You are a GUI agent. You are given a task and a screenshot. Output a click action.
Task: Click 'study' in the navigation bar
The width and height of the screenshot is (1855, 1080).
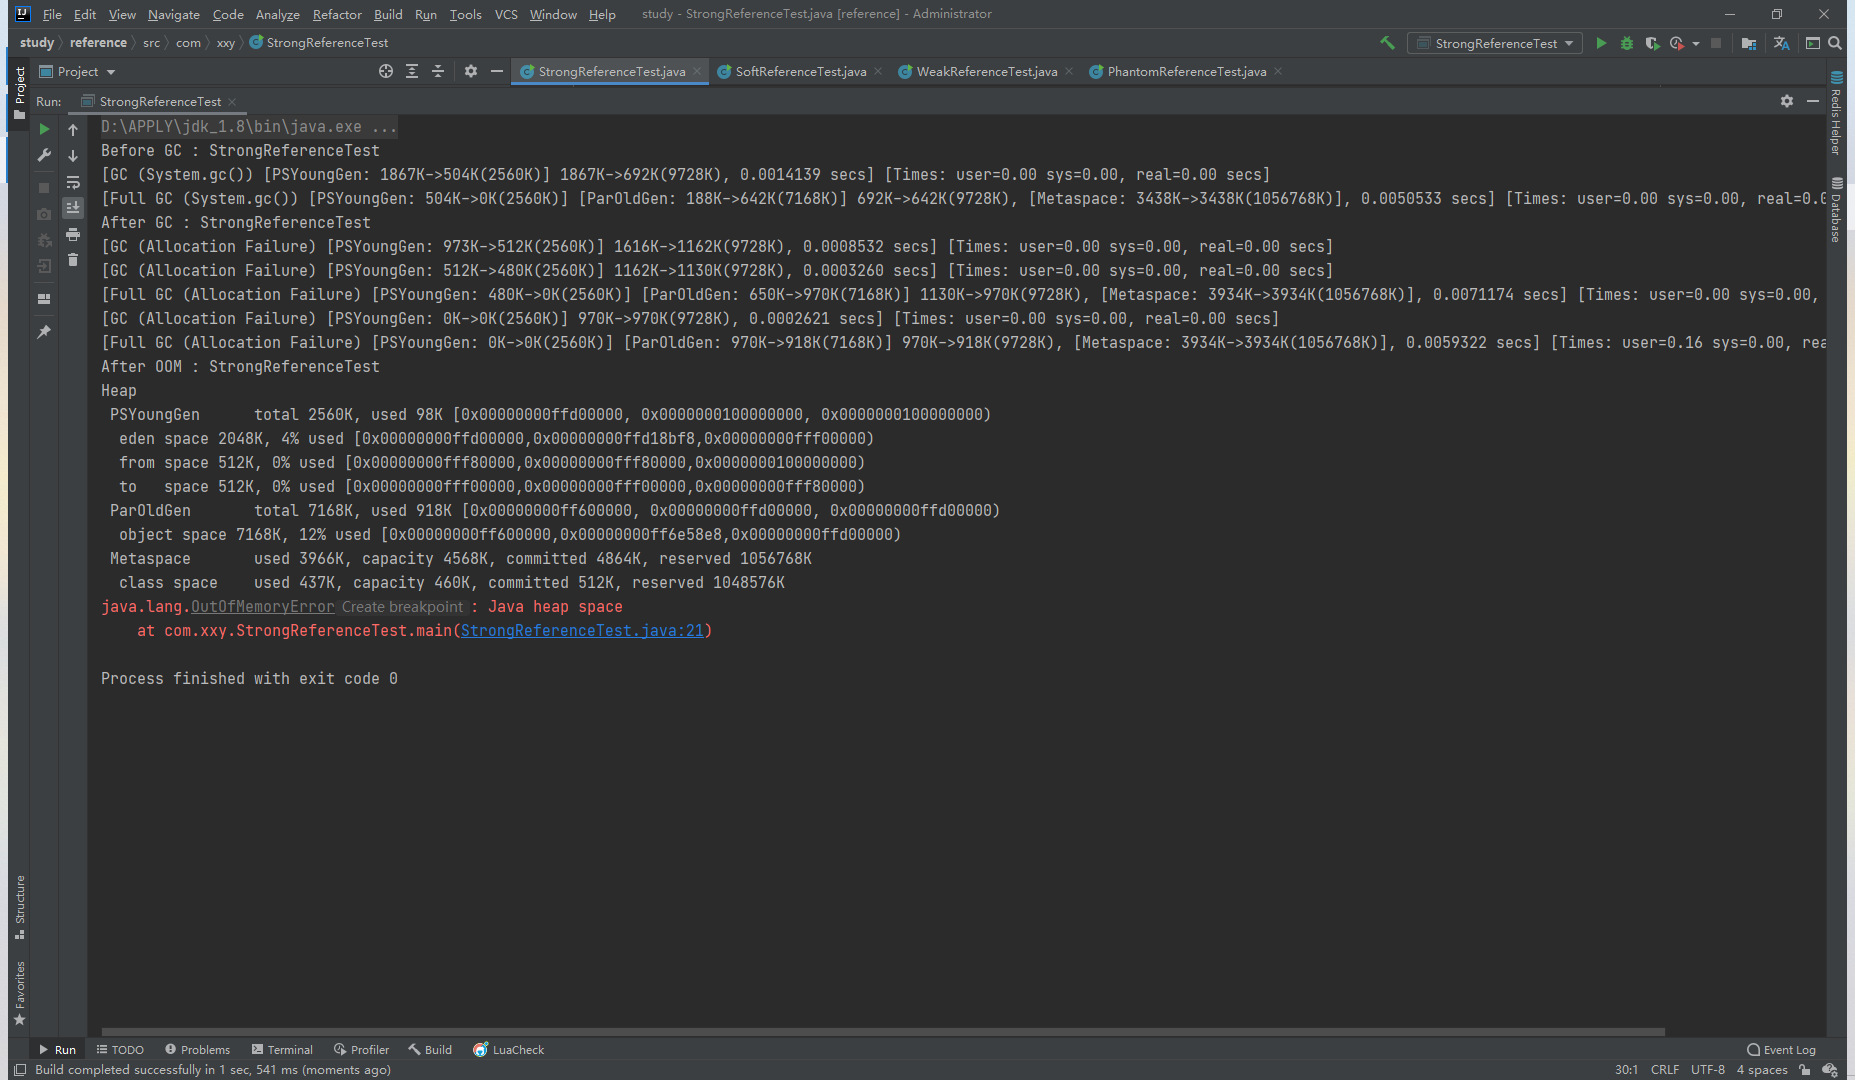pyautogui.click(x=37, y=43)
